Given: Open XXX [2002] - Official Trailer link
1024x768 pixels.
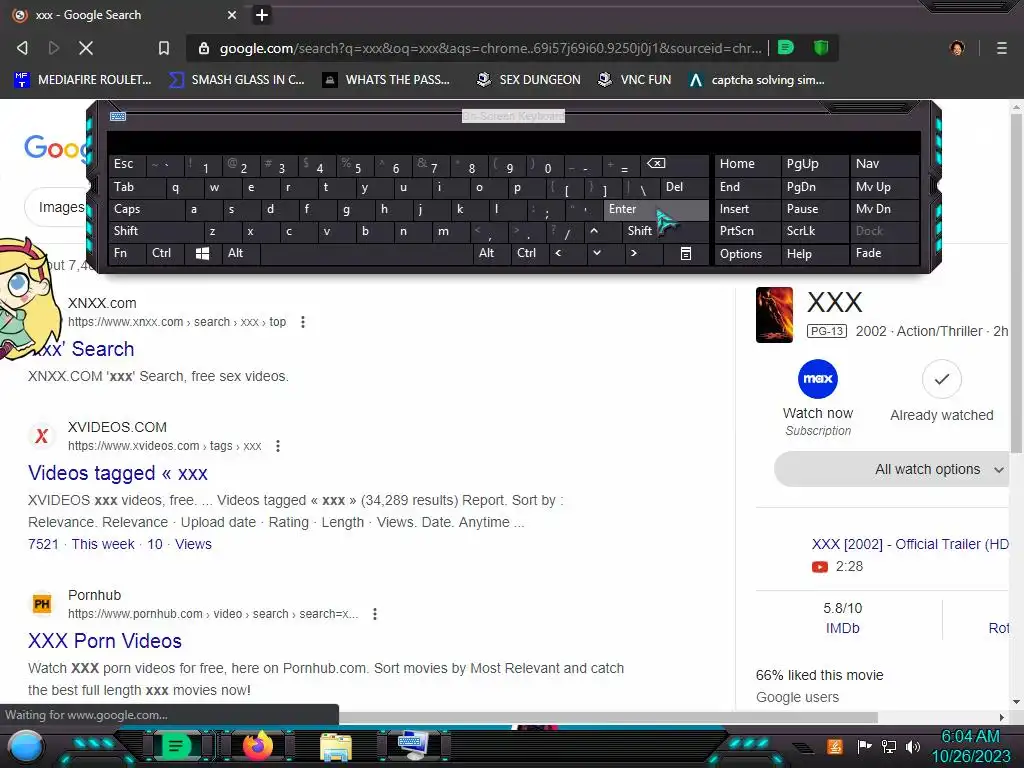Looking at the screenshot, I should pyautogui.click(x=910, y=544).
